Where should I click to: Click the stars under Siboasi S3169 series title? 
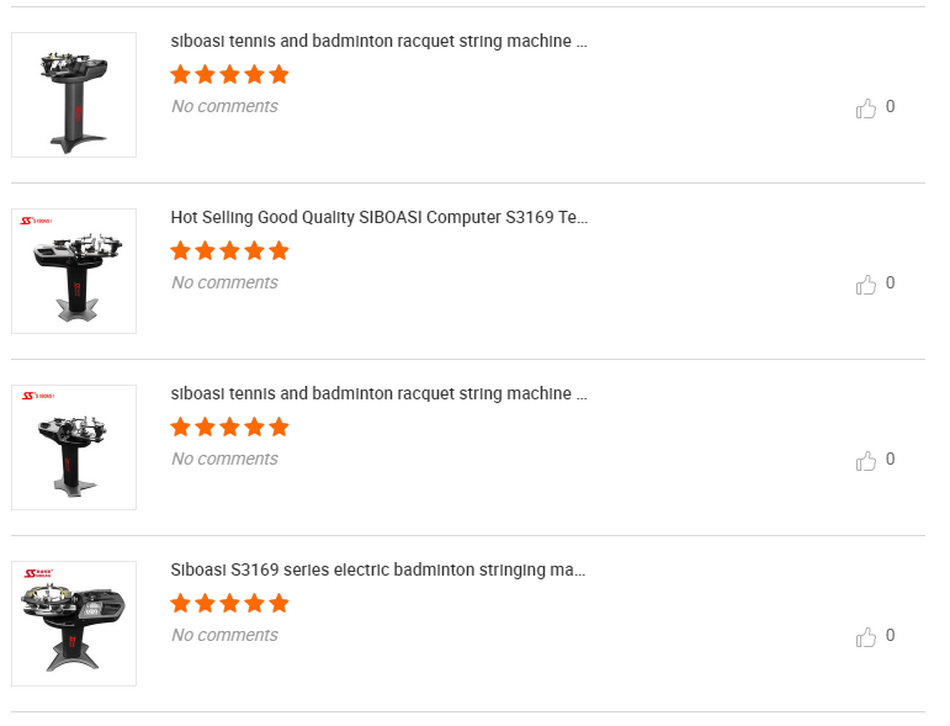pyautogui.click(x=230, y=604)
